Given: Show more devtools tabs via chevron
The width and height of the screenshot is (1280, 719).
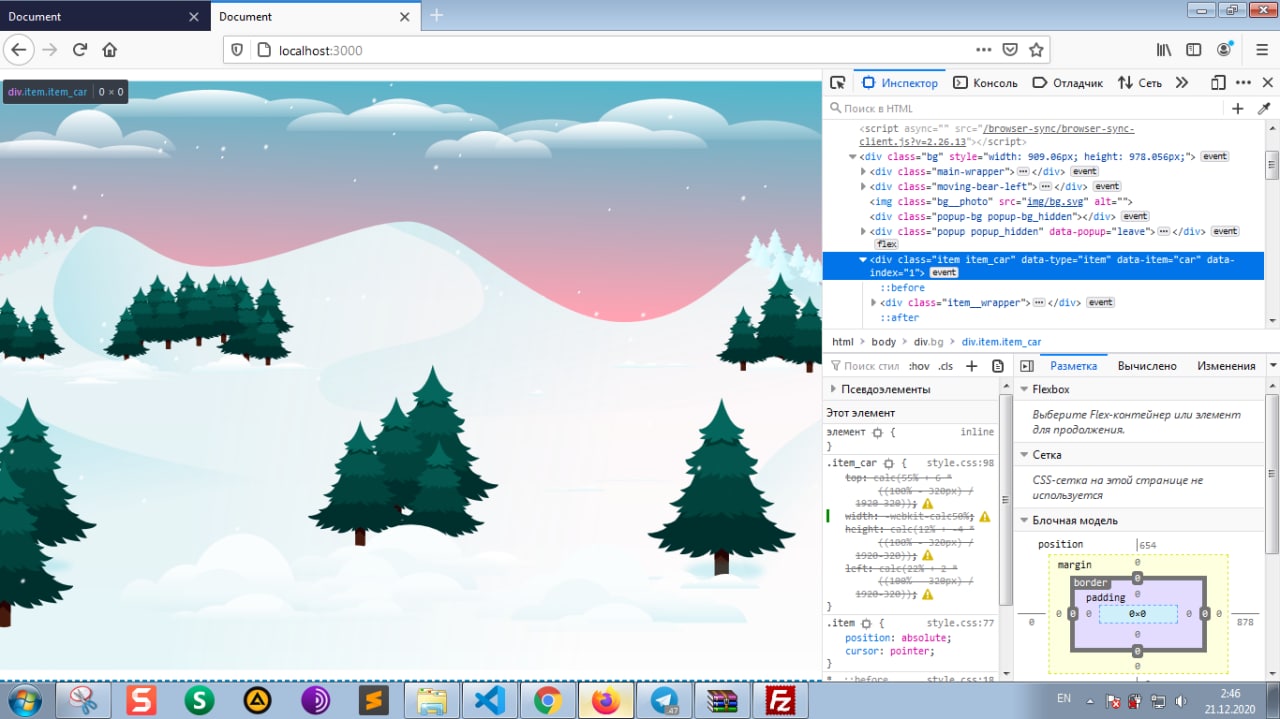Looking at the screenshot, I should [x=1182, y=83].
